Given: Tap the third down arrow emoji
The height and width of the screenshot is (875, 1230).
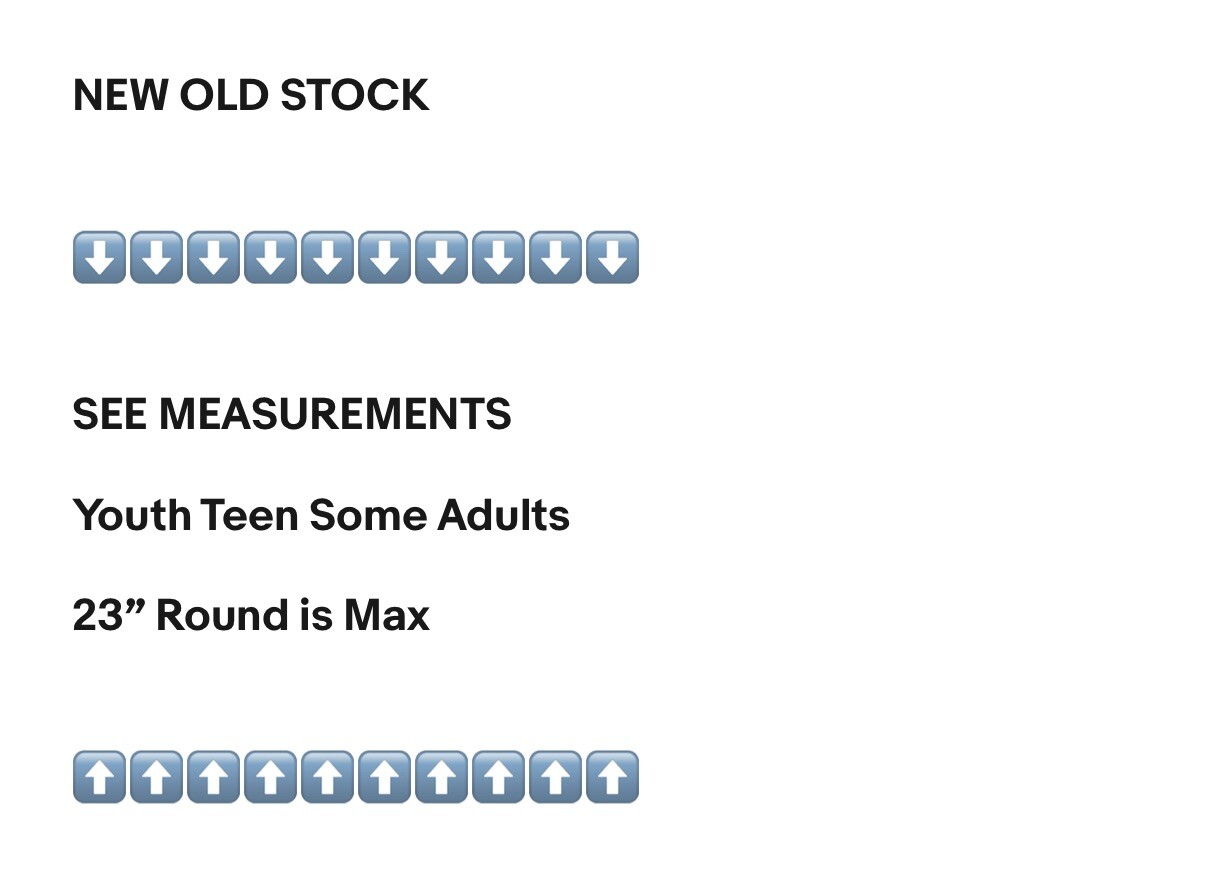Looking at the screenshot, I should point(213,257).
